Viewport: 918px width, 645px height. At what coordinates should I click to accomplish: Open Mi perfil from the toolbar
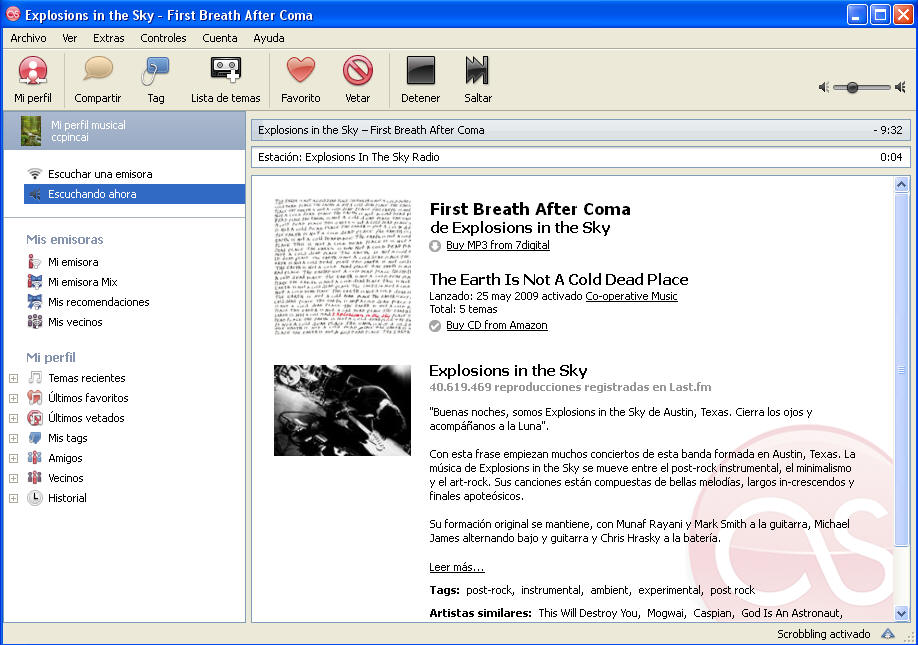coord(33,79)
